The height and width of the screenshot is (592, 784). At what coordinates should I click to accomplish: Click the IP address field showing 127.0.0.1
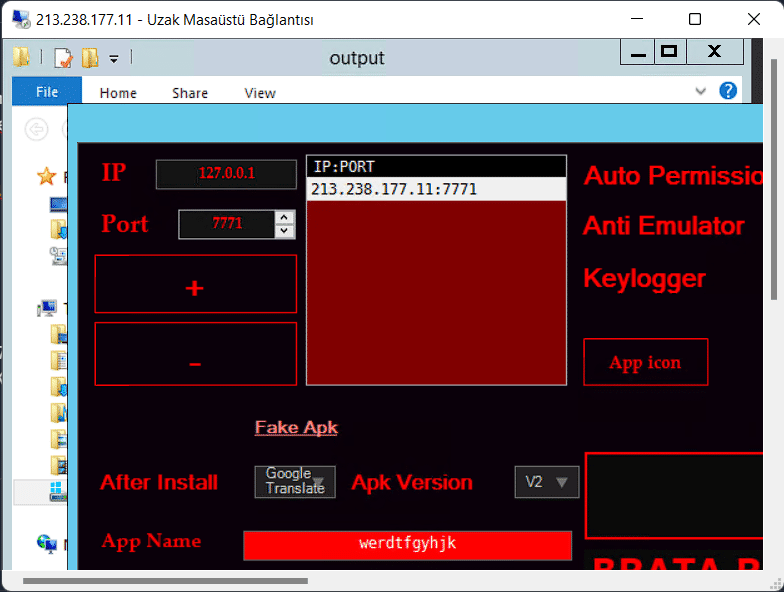pyautogui.click(x=226, y=174)
